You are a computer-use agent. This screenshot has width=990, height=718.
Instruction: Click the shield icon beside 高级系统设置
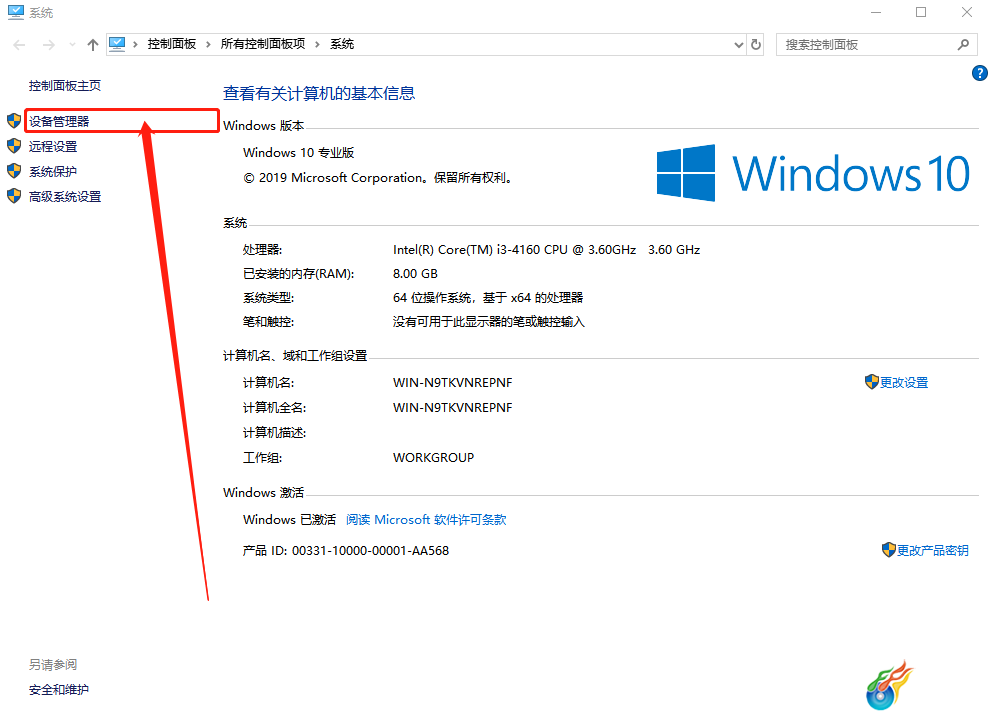pyautogui.click(x=14, y=196)
